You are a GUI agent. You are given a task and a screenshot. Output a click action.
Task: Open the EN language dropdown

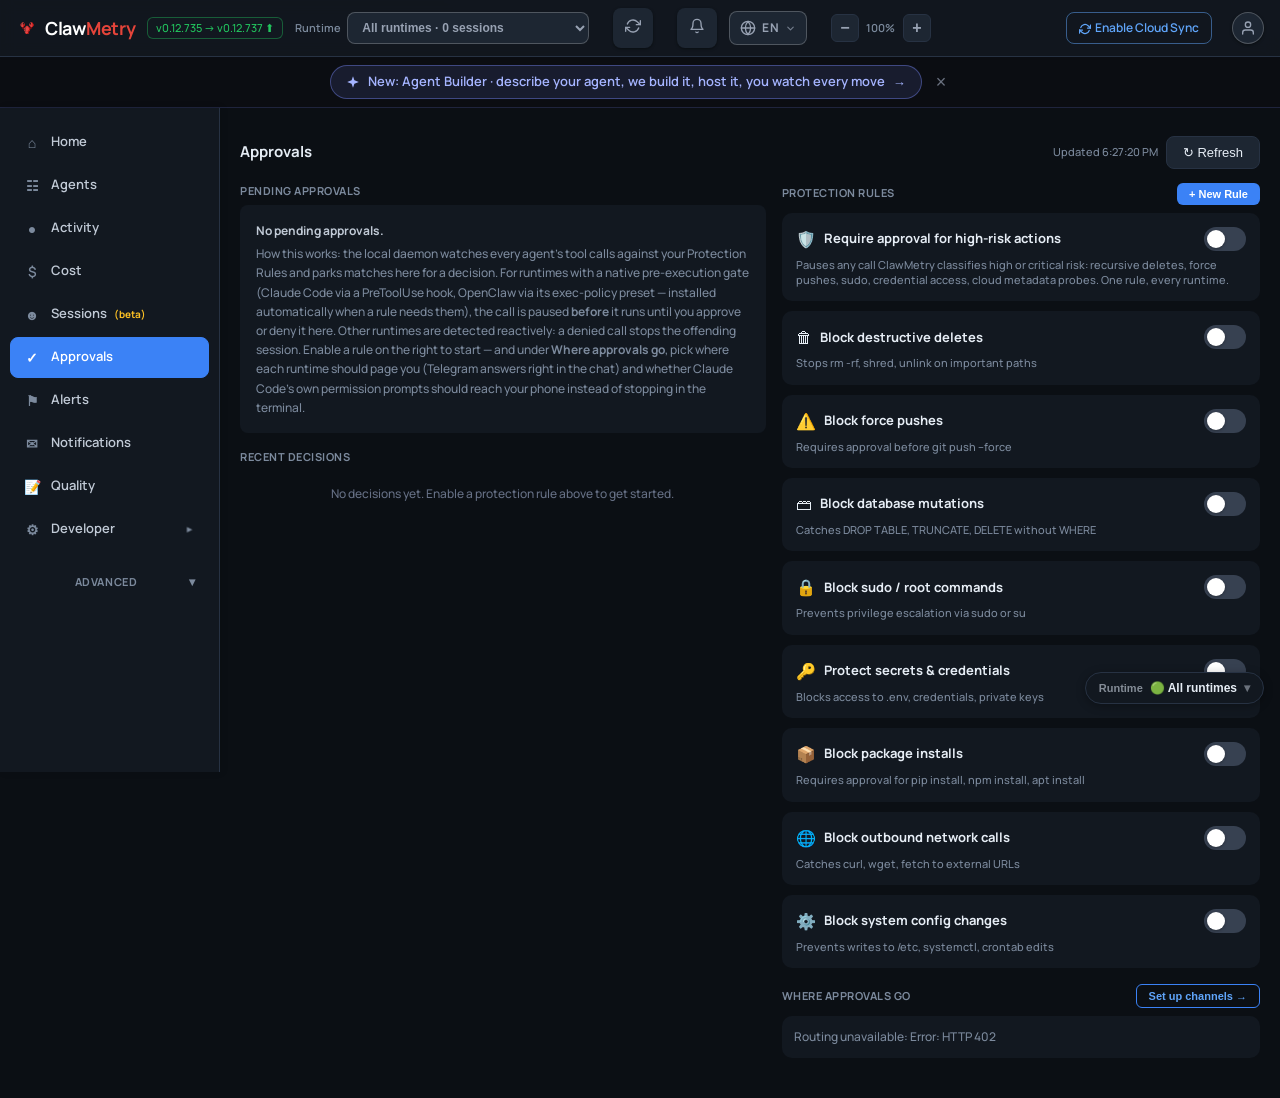pos(768,28)
